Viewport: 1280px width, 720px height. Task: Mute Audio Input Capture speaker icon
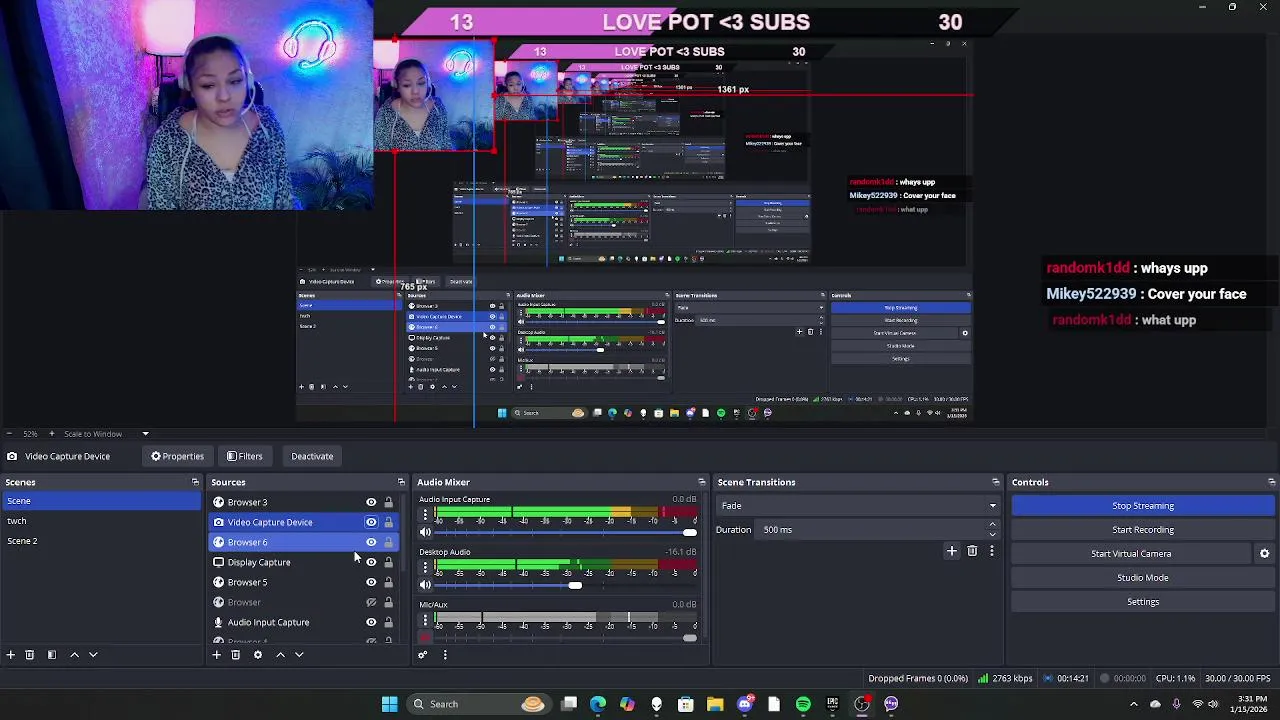coord(425,533)
